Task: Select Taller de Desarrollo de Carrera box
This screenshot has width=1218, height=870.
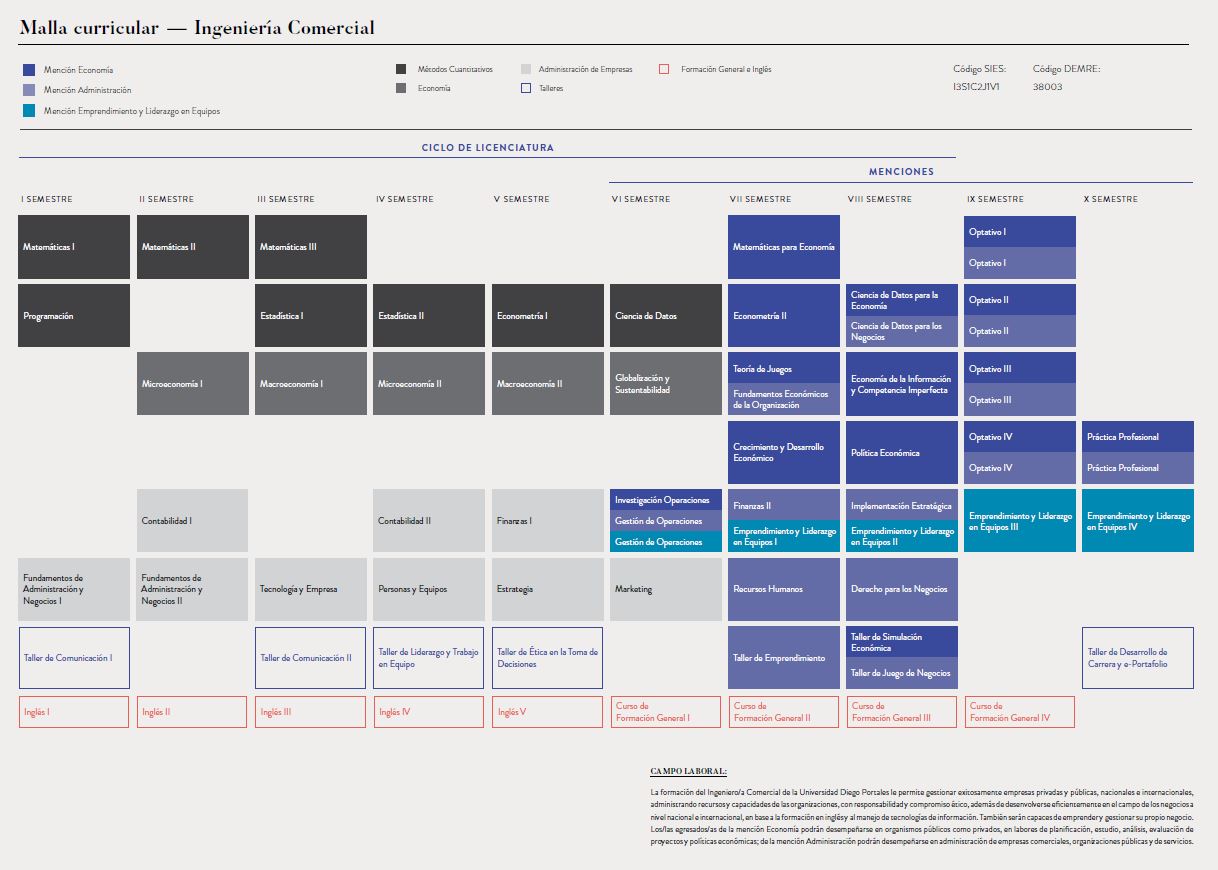Action: [1138, 658]
